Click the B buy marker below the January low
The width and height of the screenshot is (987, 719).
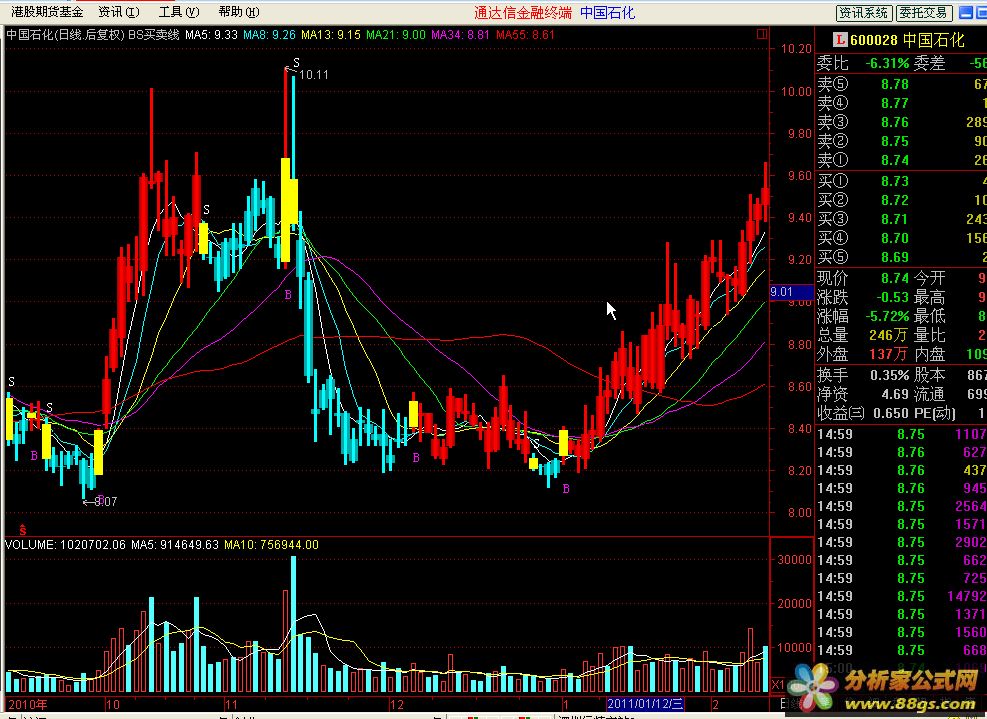coord(566,489)
